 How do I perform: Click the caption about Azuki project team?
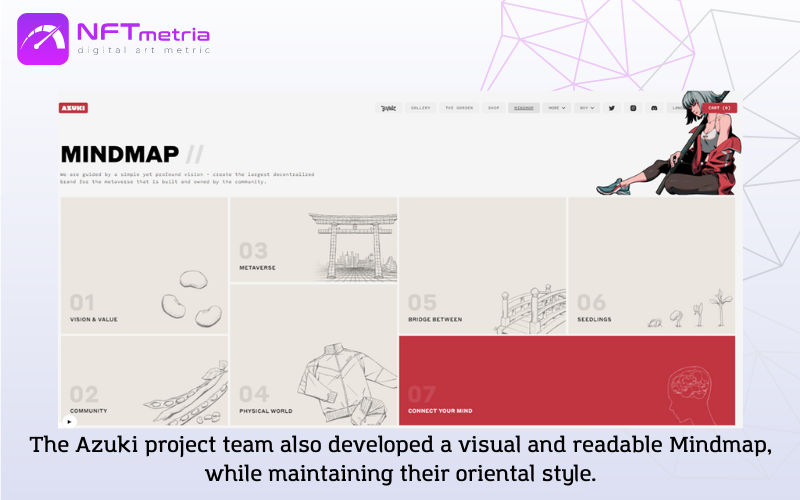point(401,459)
